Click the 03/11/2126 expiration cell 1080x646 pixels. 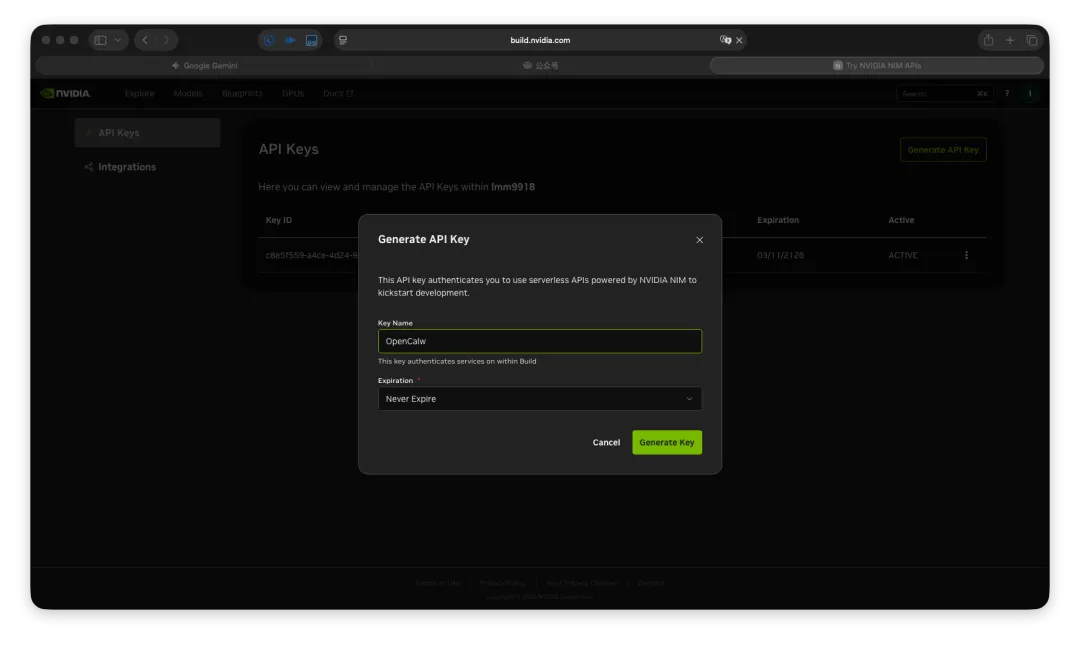click(x=780, y=255)
